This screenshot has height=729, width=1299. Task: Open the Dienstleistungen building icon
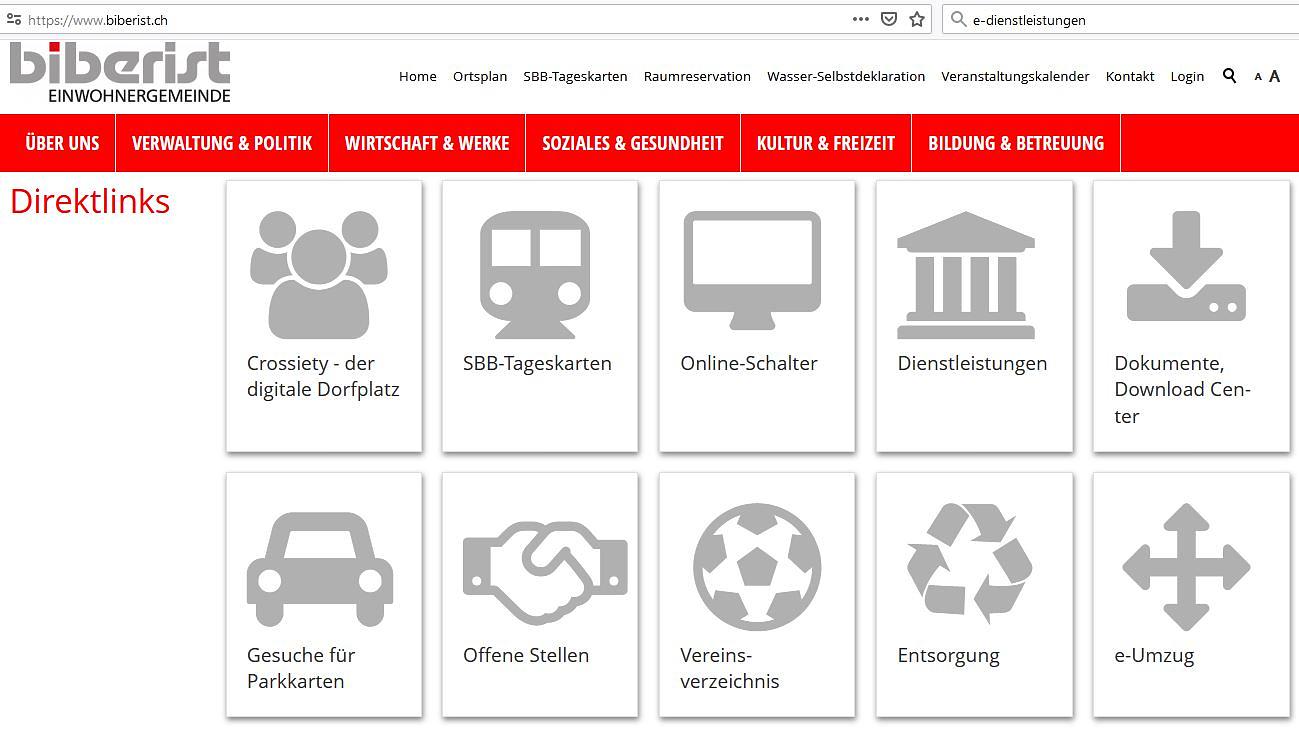(x=966, y=274)
